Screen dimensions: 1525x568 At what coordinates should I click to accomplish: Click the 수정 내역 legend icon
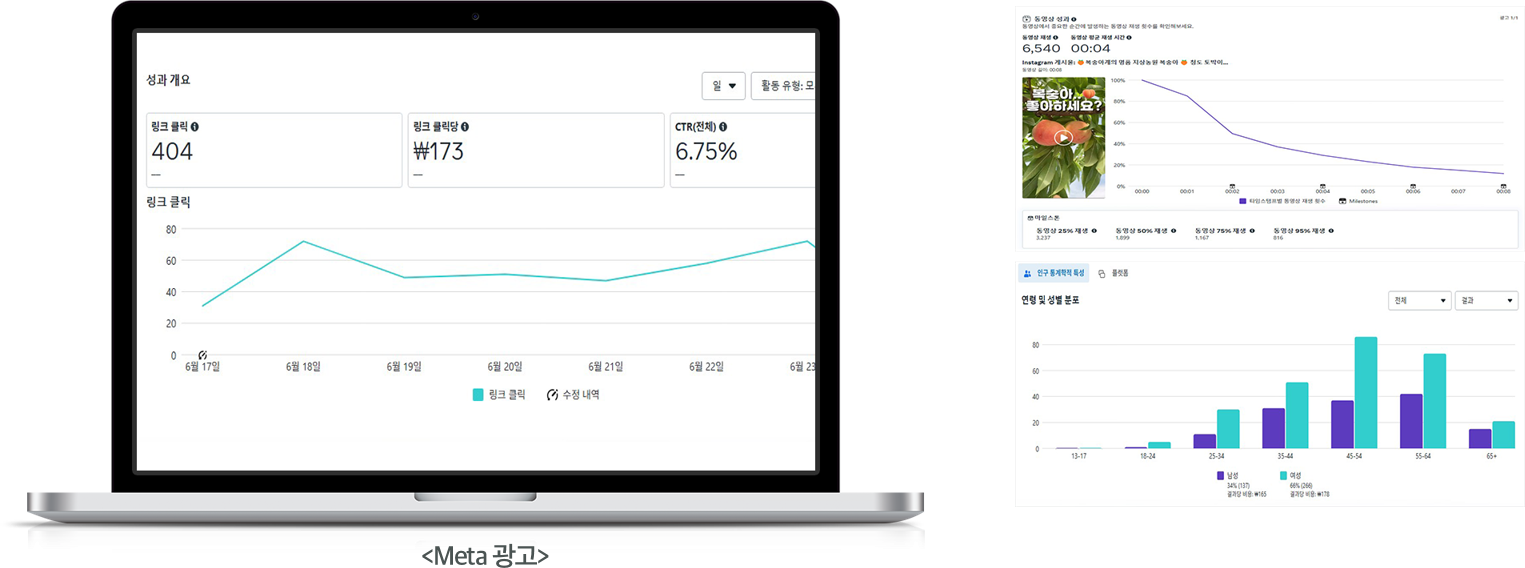click(552, 395)
